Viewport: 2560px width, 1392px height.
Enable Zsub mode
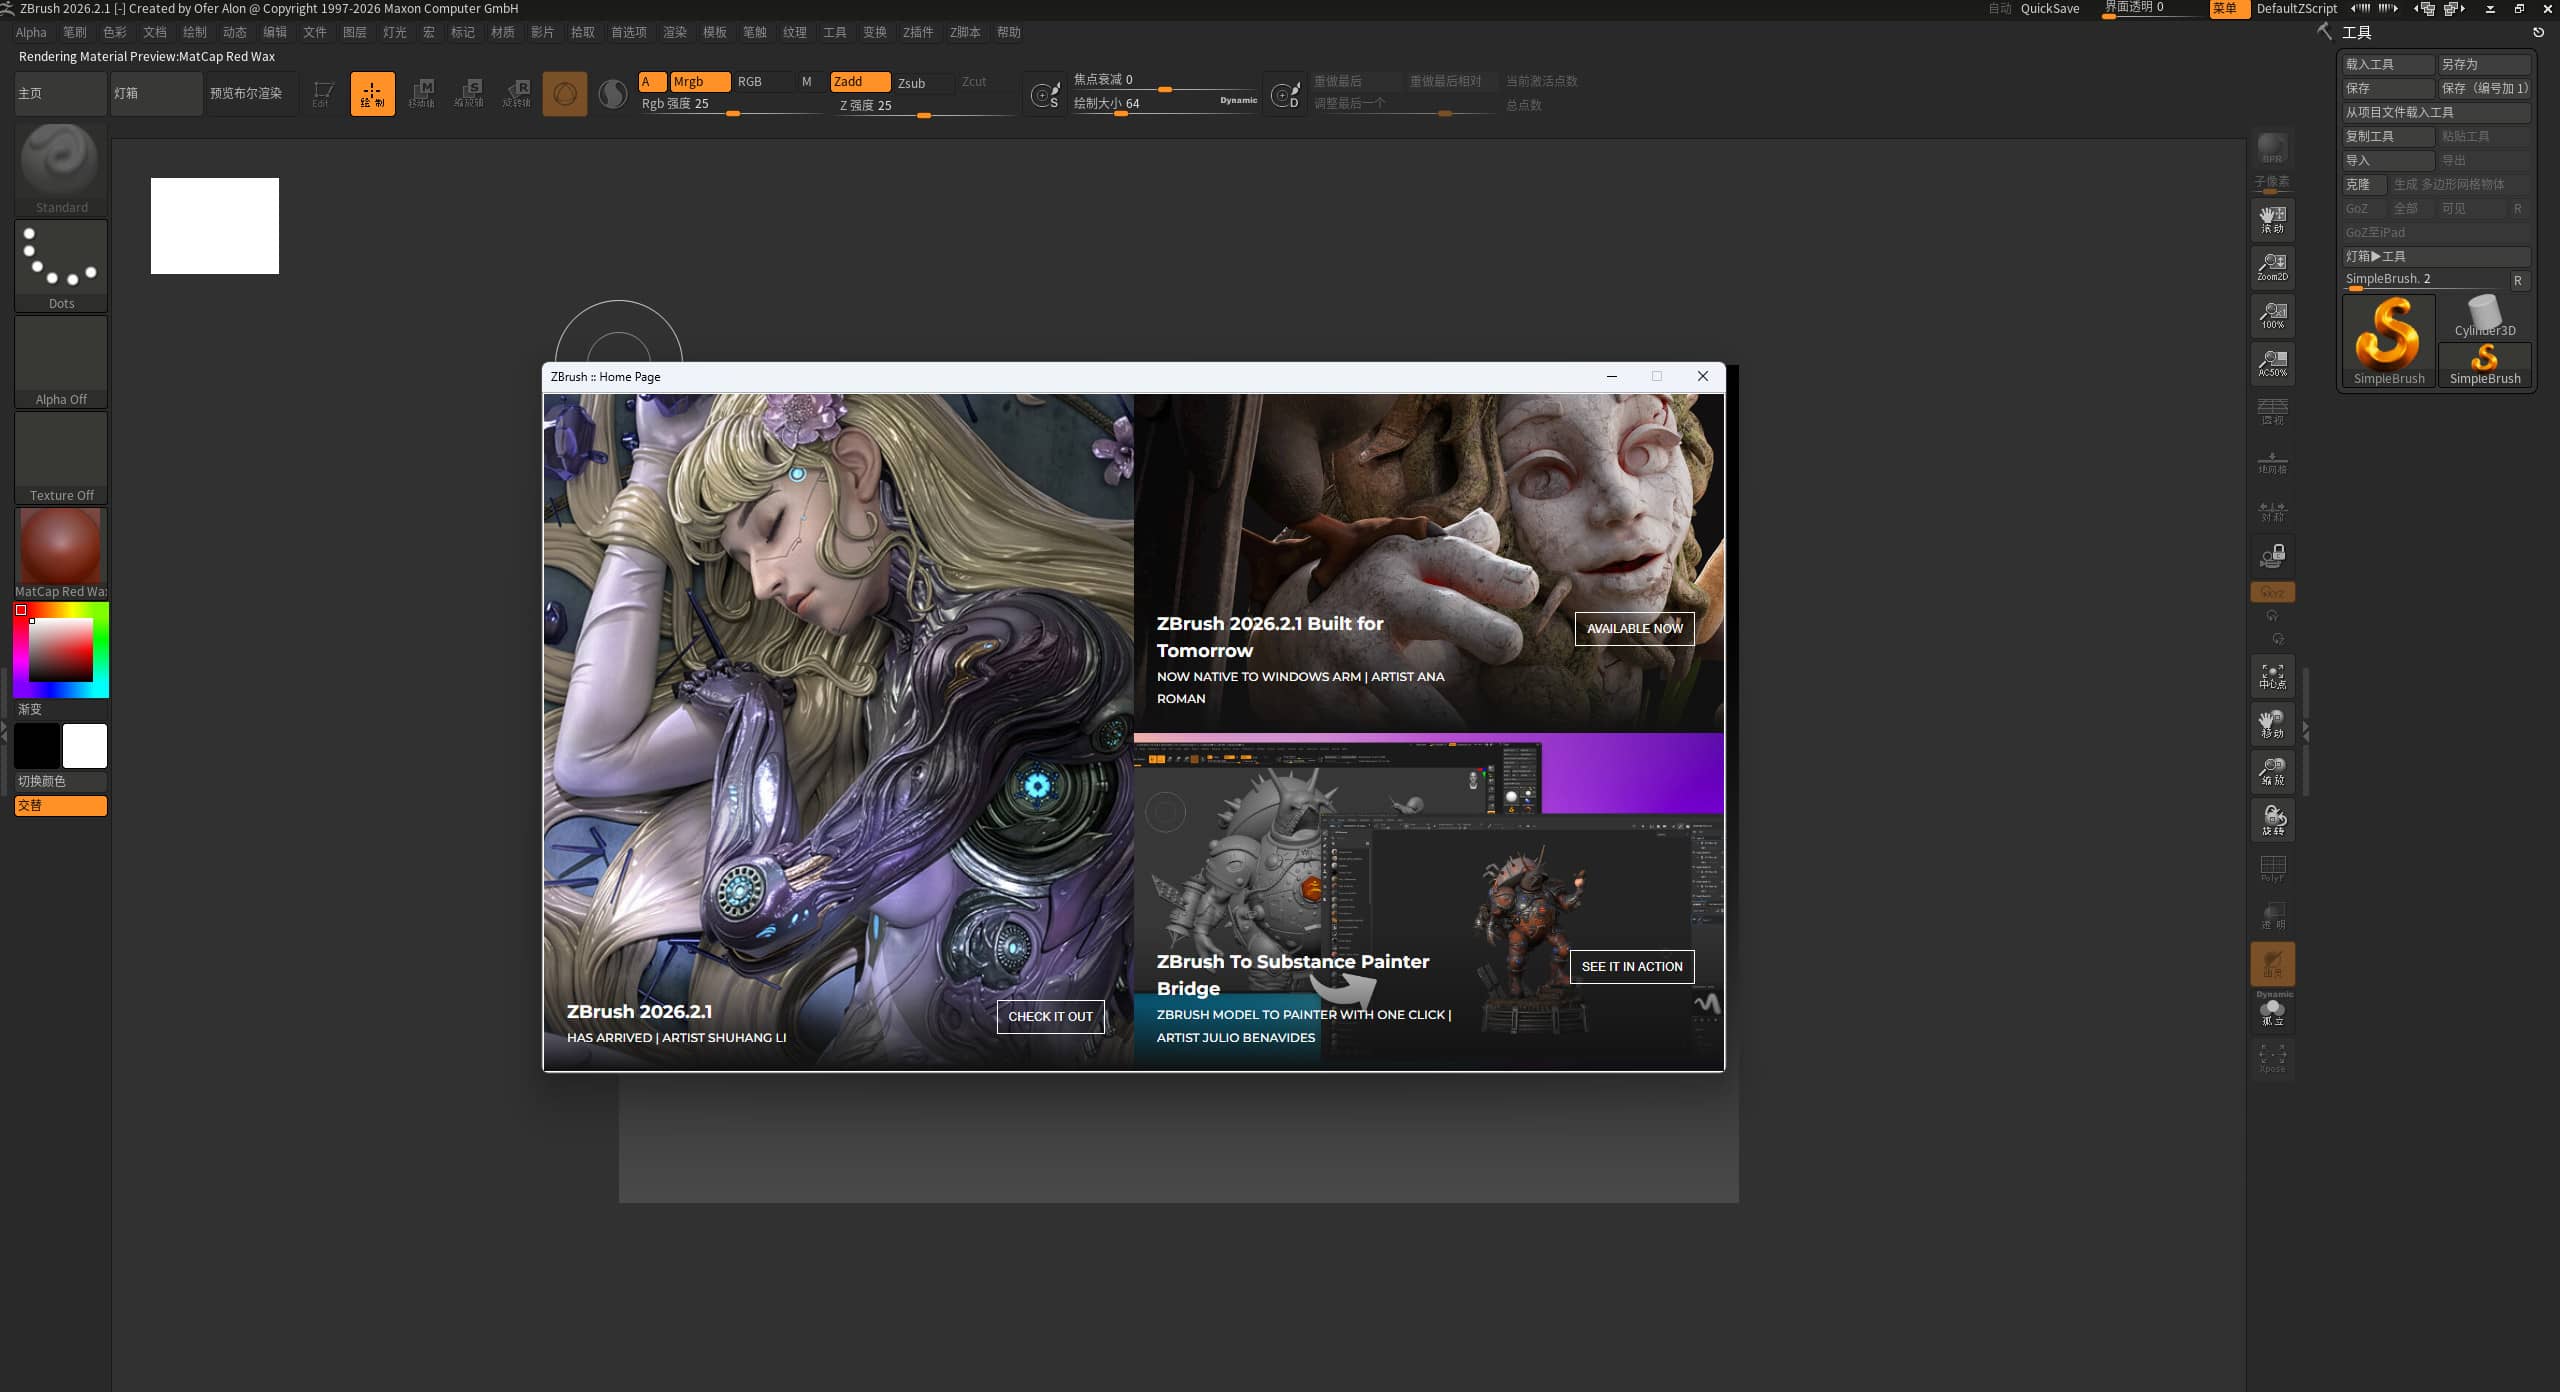pyautogui.click(x=923, y=83)
